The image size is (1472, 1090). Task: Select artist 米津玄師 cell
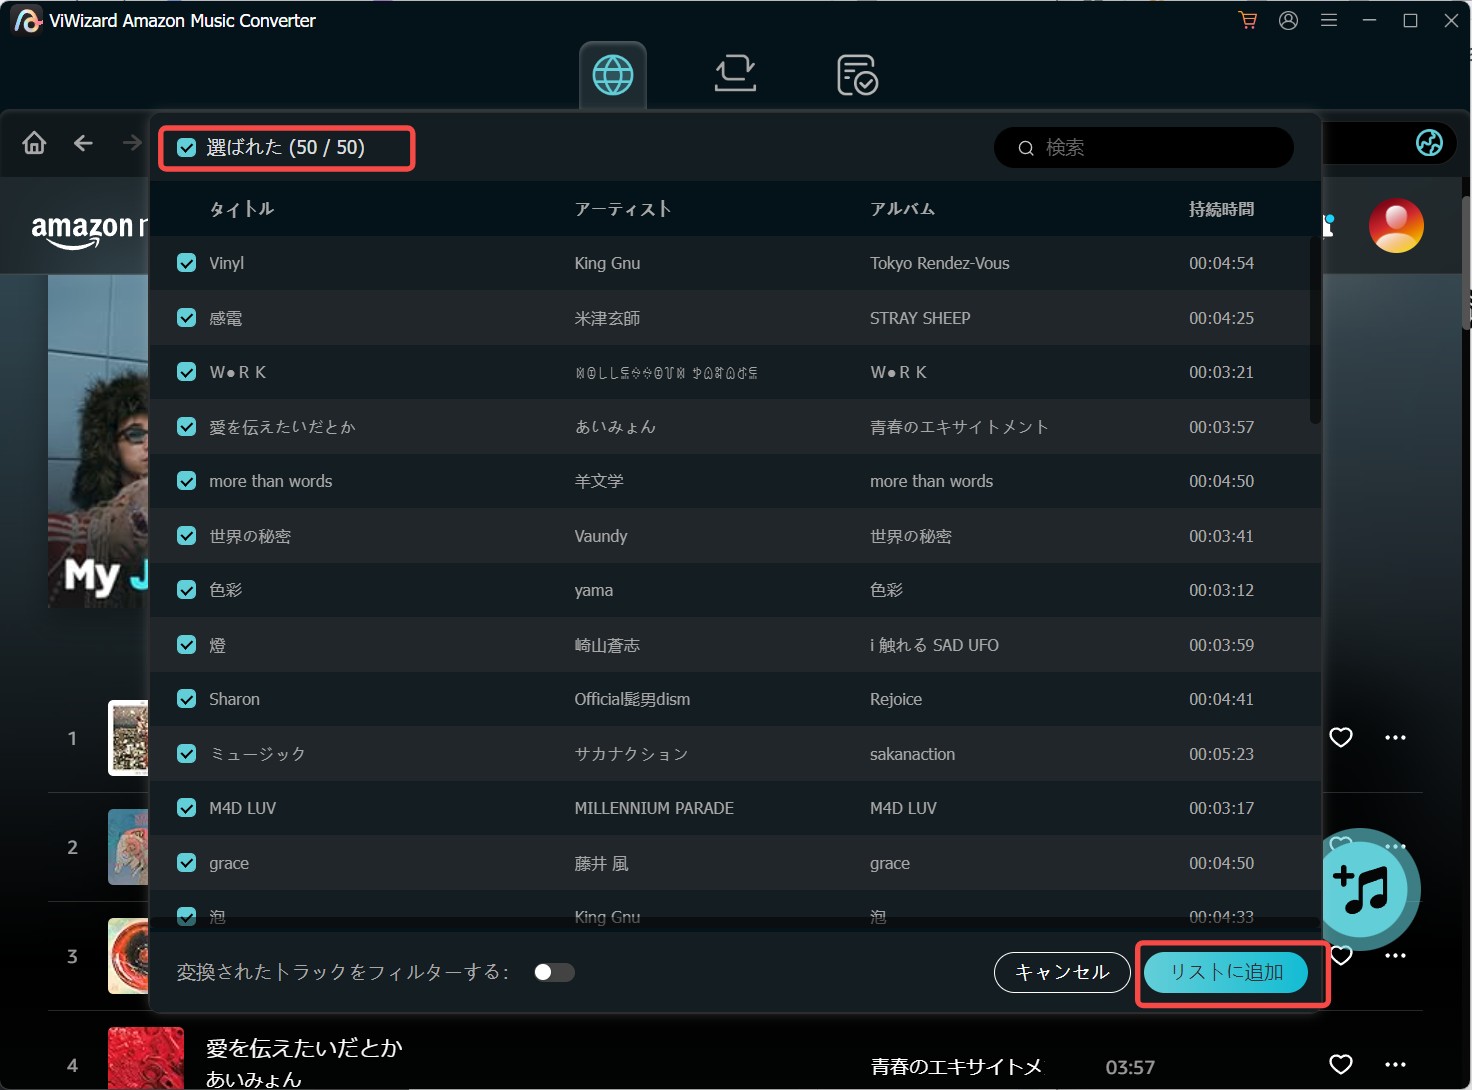607,318
